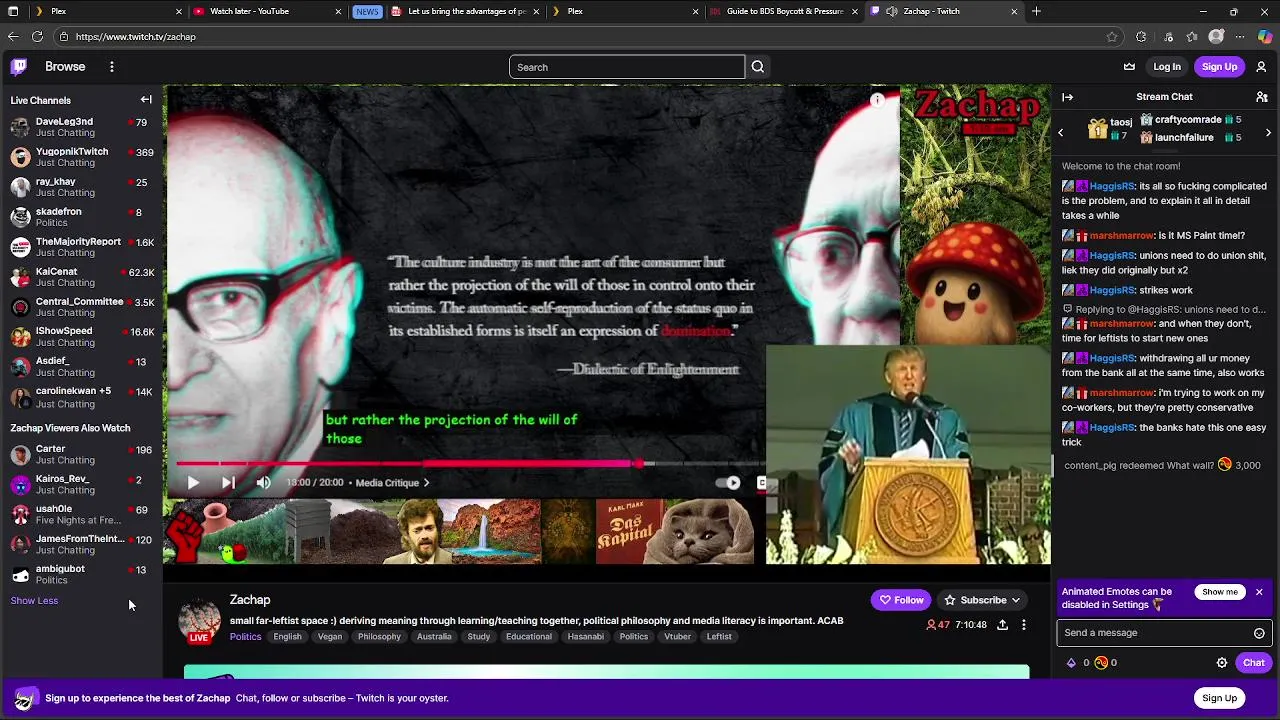Screen dimensions: 1280x720
Task: Click the Hasanabi tag
Action: point(585,637)
